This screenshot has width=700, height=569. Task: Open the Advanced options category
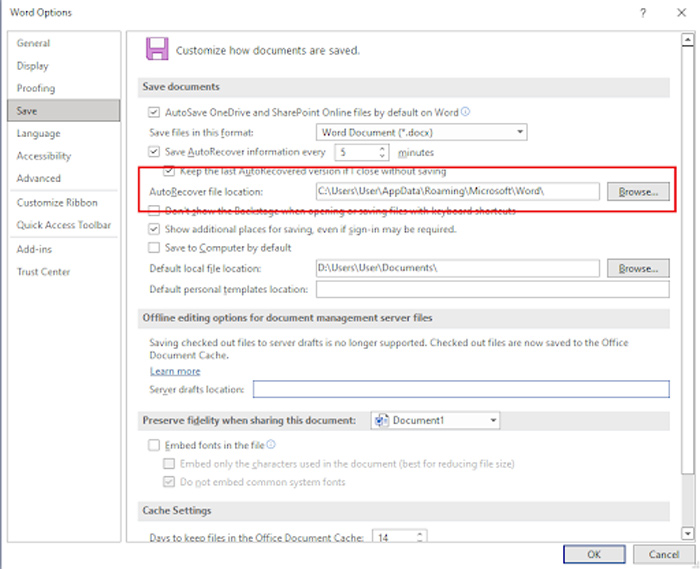38,178
